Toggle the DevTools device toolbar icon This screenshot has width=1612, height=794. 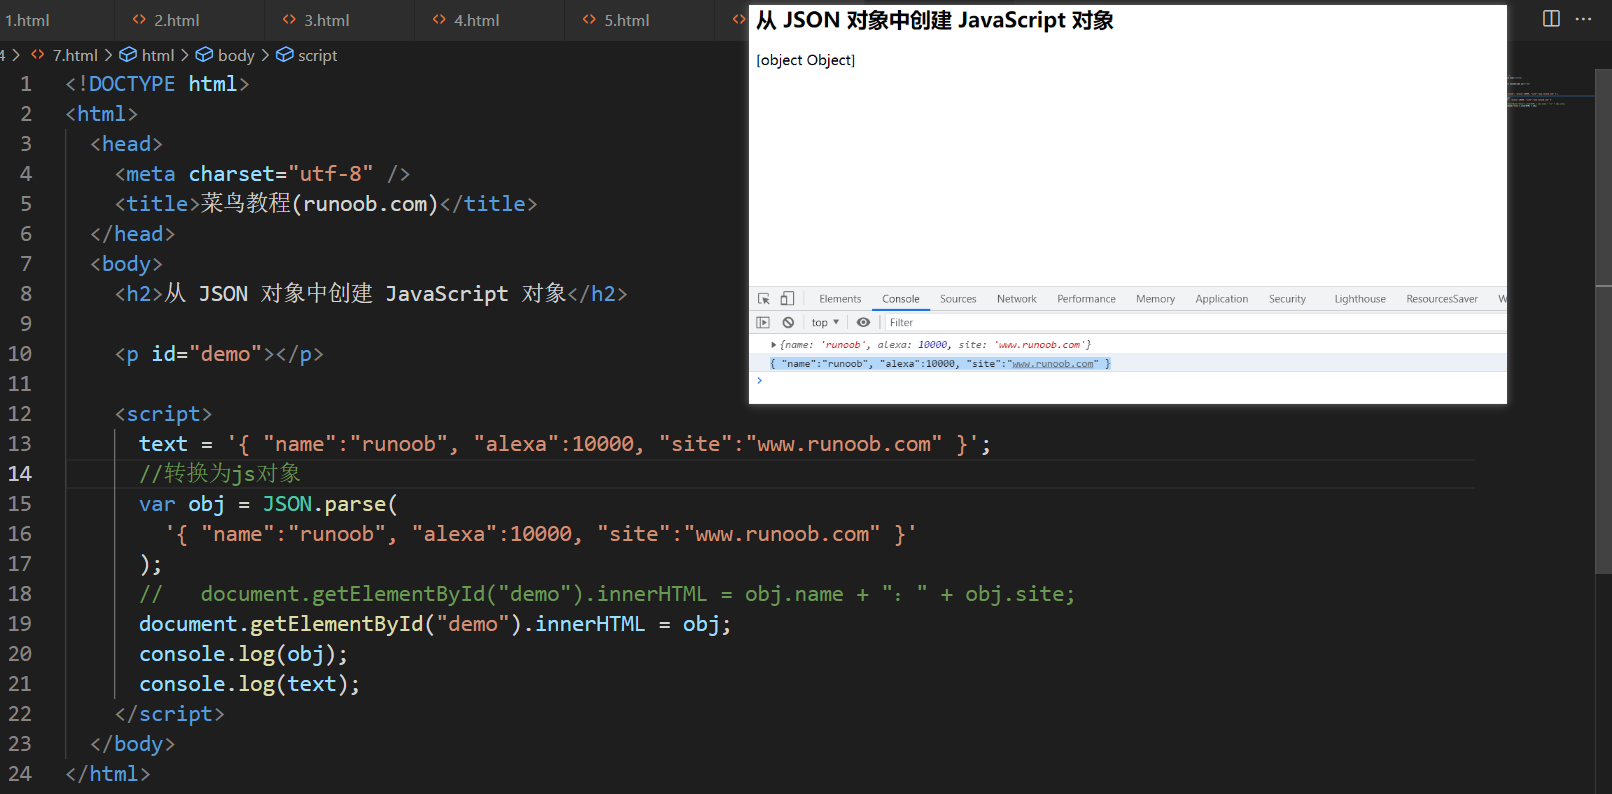(x=787, y=299)
